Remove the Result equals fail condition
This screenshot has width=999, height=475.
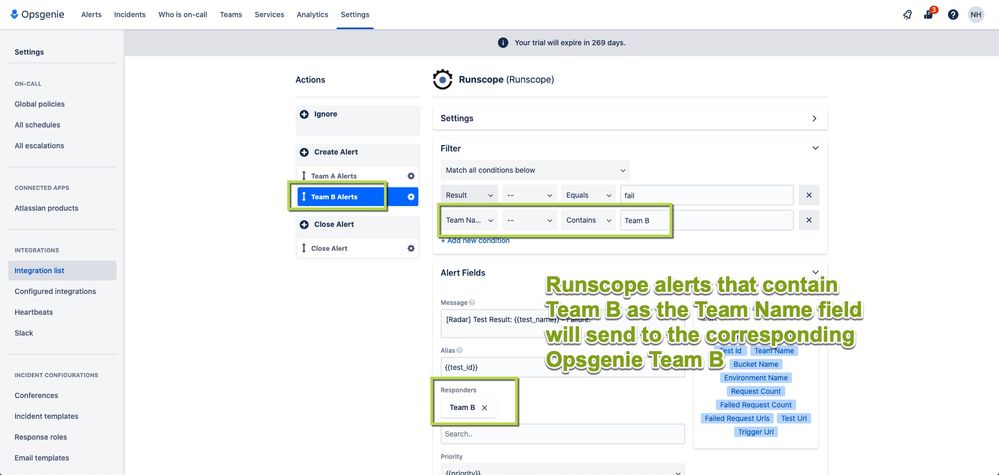point(809,195)
